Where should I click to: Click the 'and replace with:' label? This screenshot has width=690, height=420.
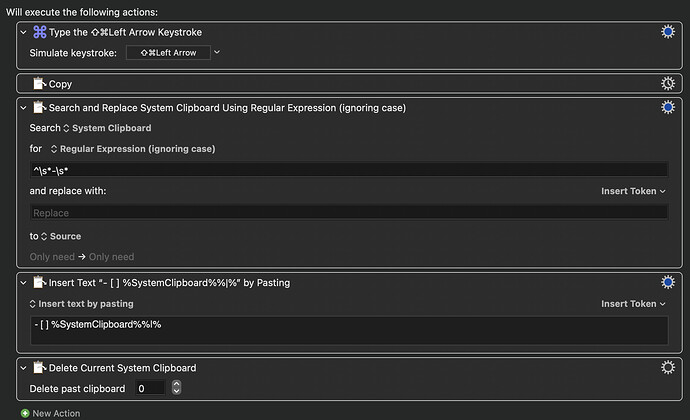(68, 191)
